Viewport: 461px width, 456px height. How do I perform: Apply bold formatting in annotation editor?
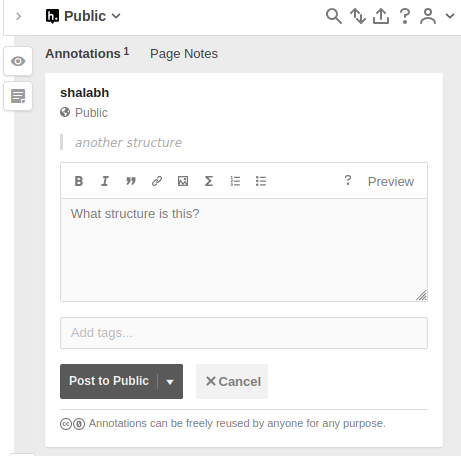tap(79, 181)
